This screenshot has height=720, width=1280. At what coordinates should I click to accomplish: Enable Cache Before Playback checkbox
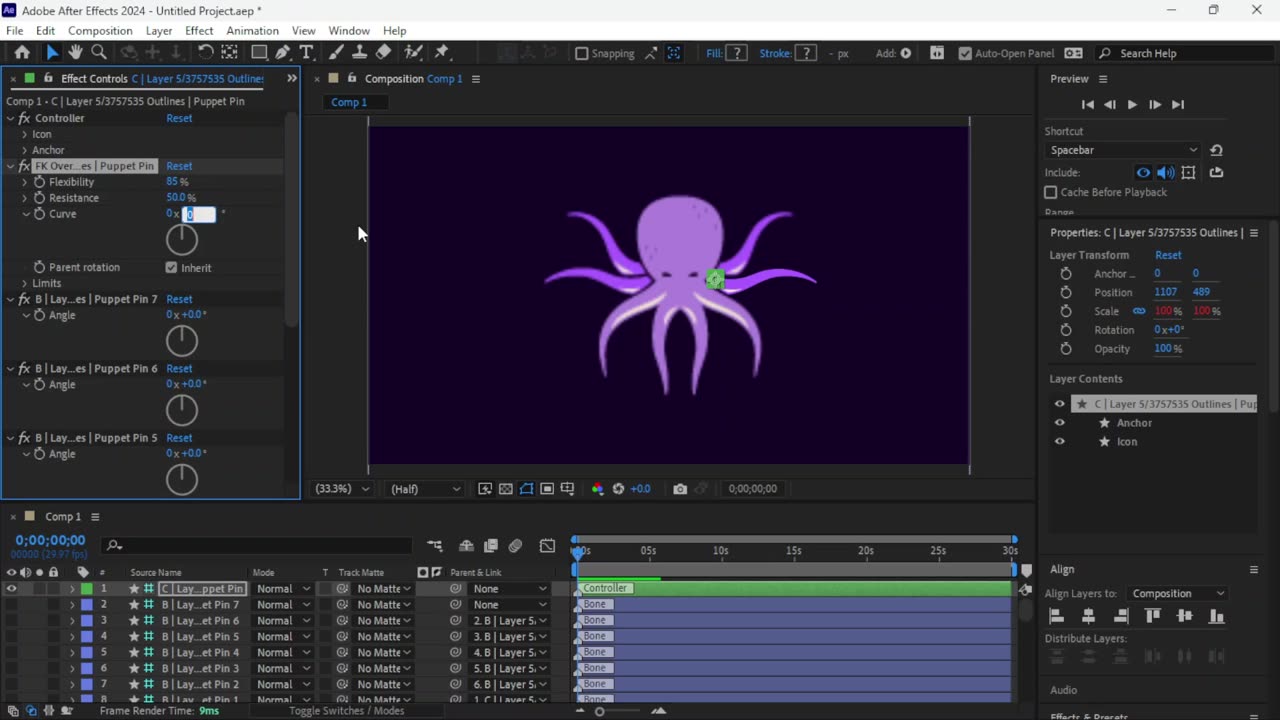1051,192
